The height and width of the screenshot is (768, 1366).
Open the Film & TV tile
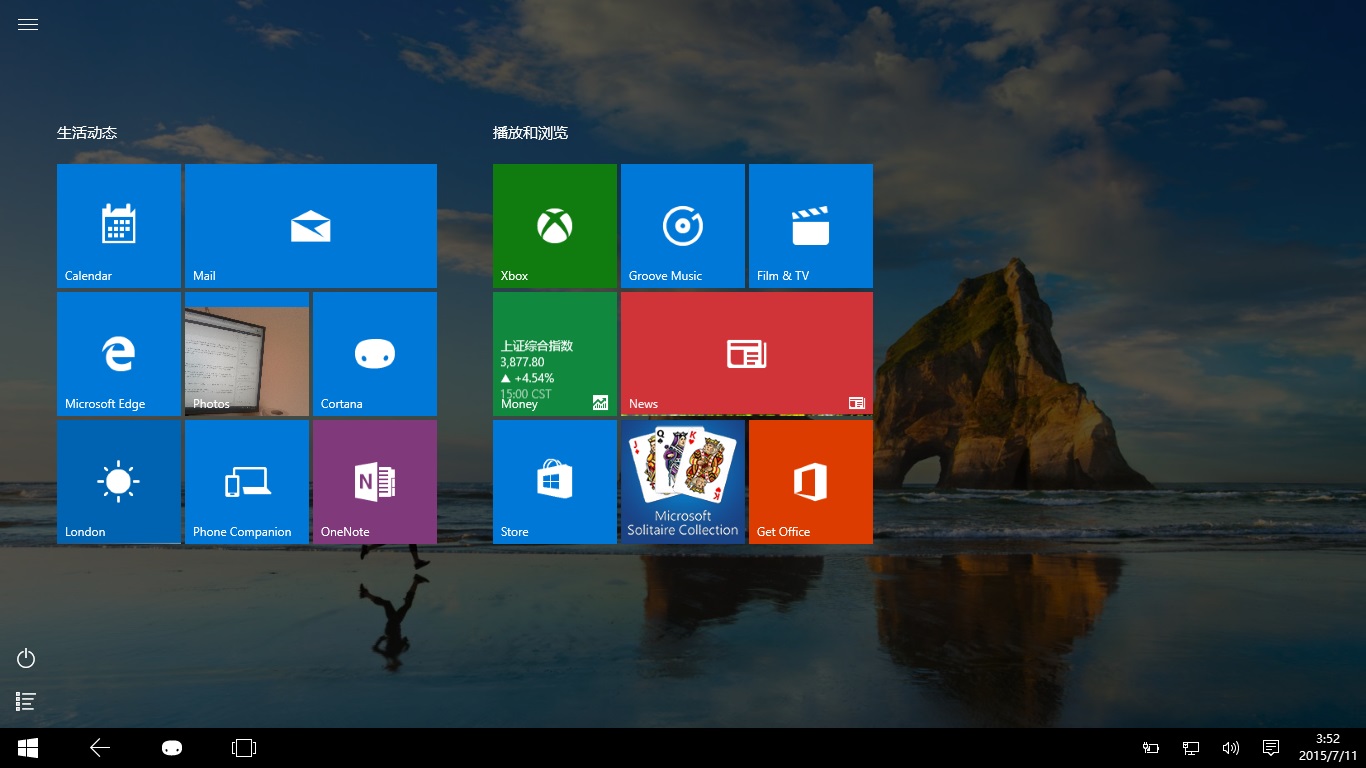tap(811, 226)
